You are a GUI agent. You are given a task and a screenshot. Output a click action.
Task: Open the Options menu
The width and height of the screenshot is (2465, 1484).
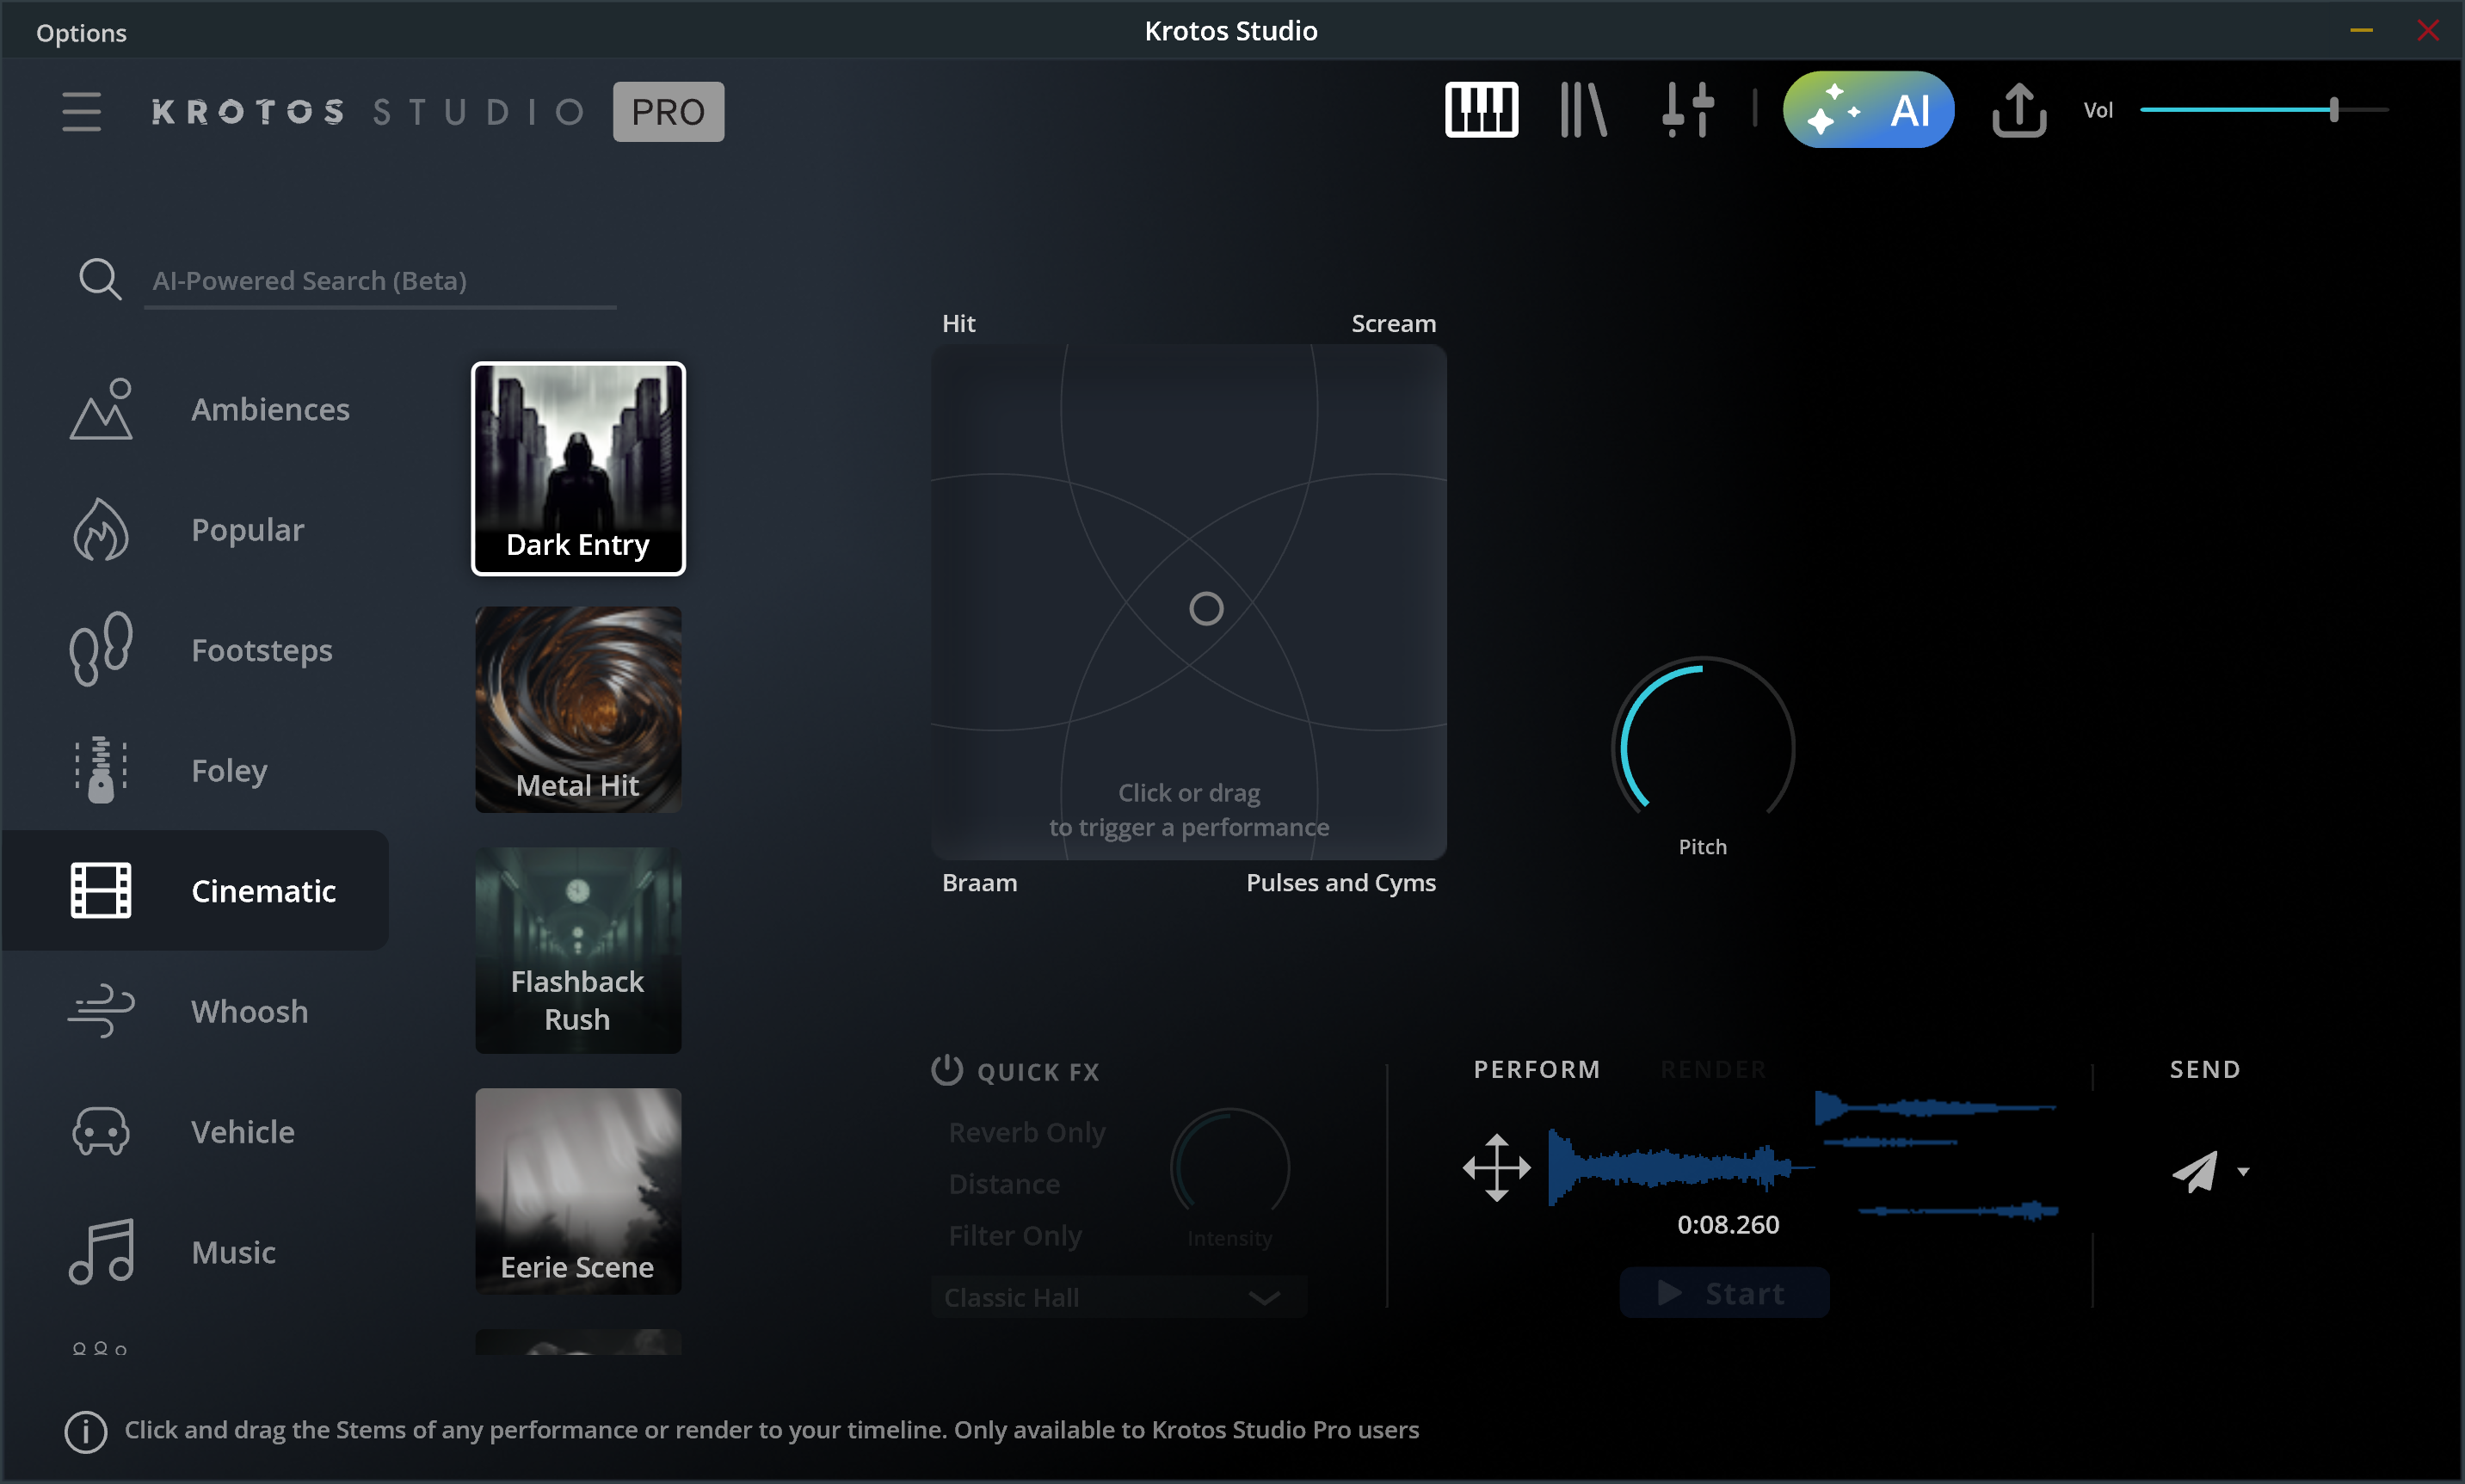tap(81, 33)
